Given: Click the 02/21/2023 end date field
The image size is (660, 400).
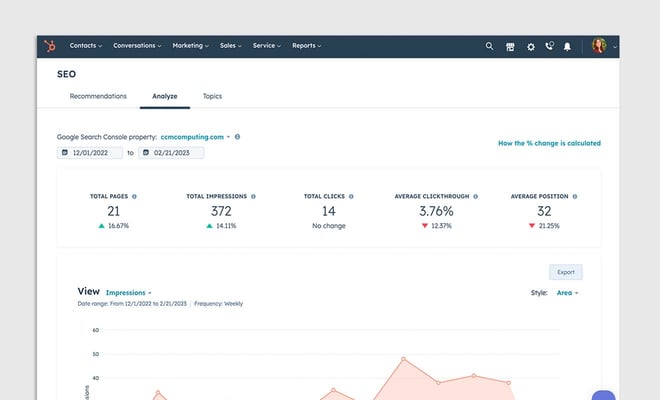Looking at the screenshot, I should coord(171,153).
